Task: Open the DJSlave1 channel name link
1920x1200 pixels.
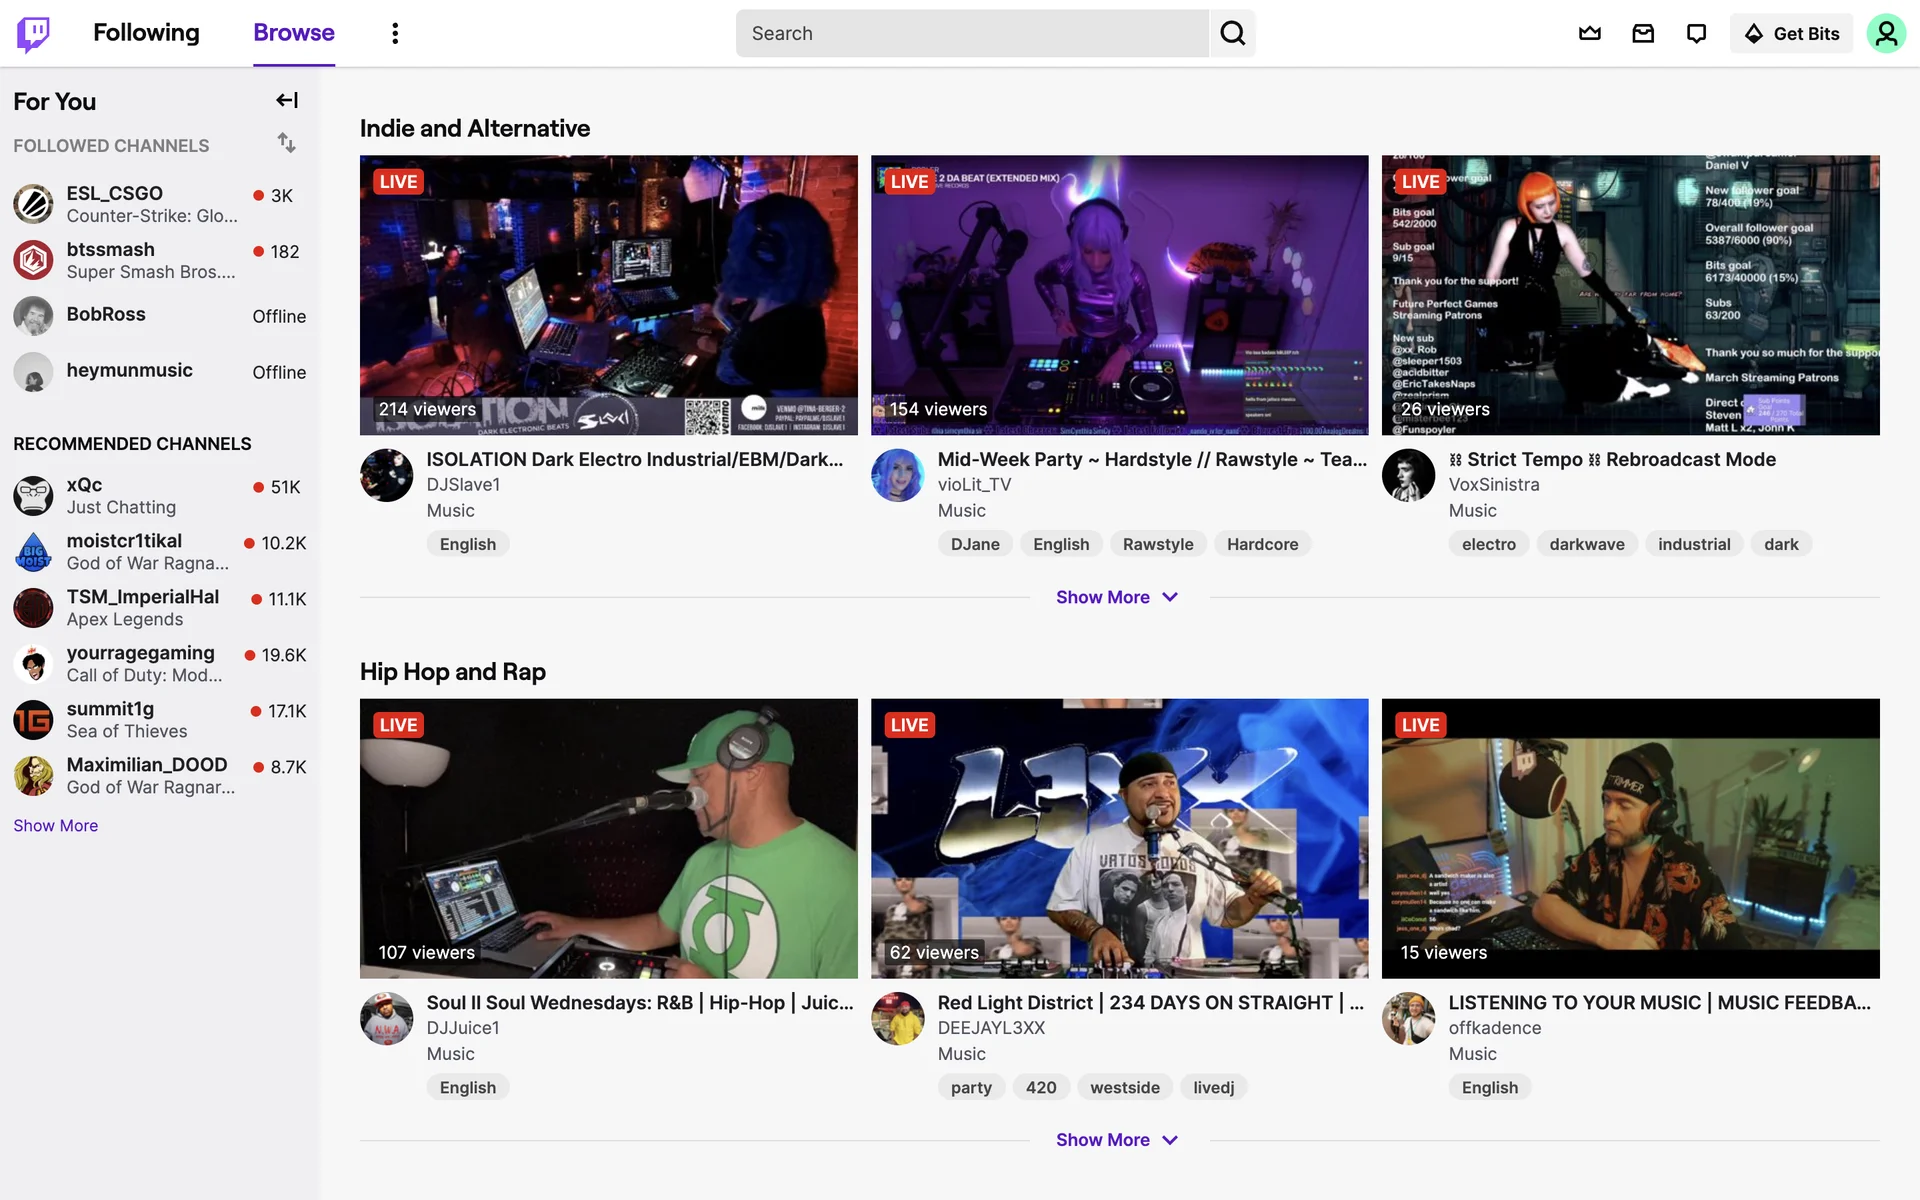Action: click(463, 485)
